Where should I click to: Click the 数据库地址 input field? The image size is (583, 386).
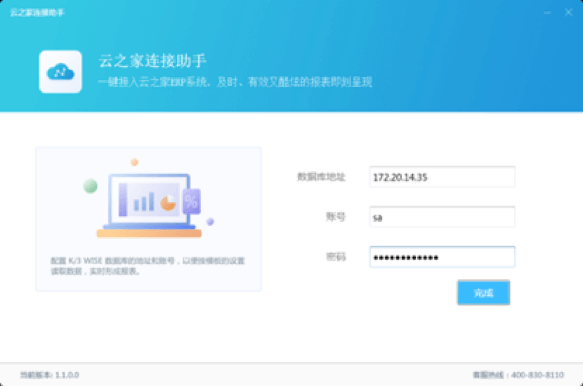442,177
